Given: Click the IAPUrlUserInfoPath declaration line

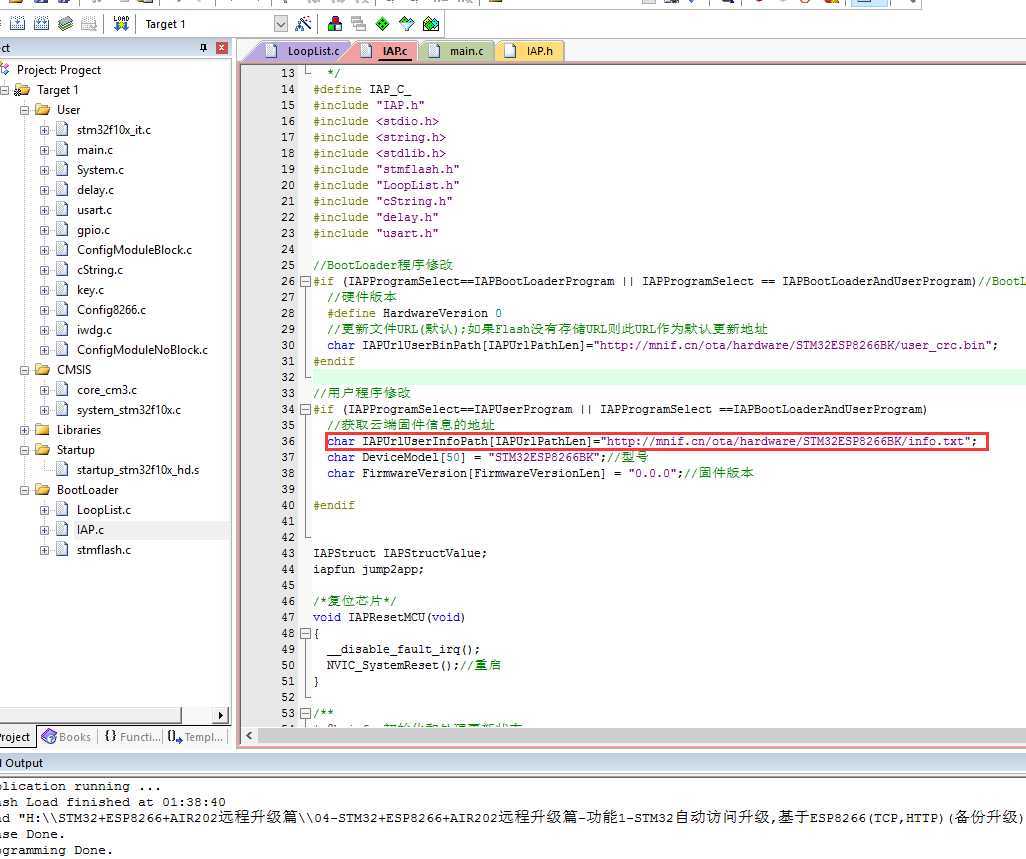Looking at the screenshot, I should click(x=652, y=442).
